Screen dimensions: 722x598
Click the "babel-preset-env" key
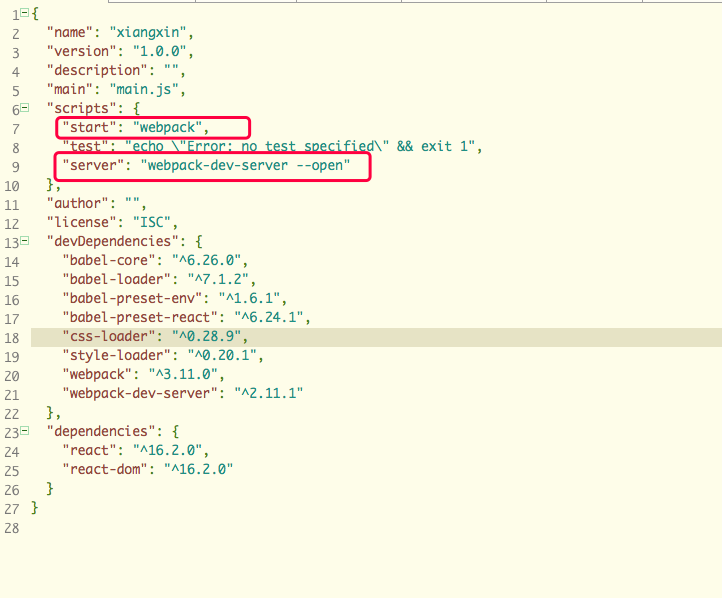click(x=132, y=298)
